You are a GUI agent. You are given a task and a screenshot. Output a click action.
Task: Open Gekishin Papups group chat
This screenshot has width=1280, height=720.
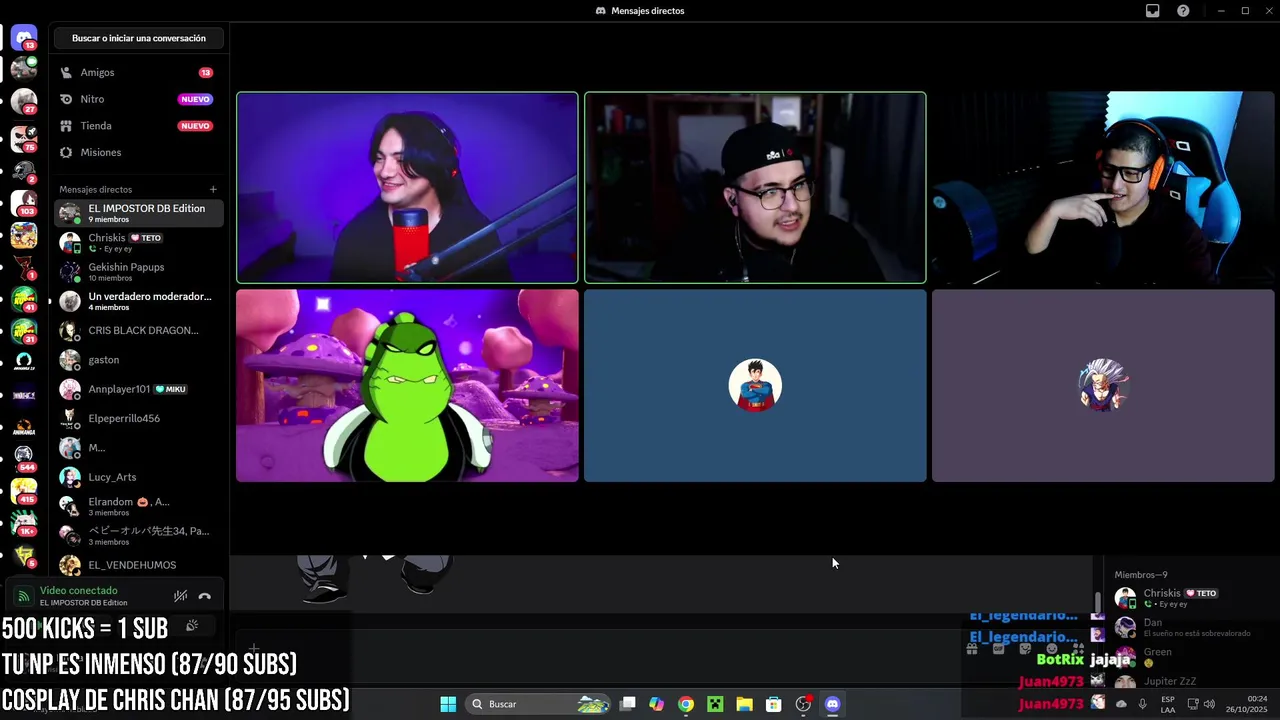[x=139, y=272]
